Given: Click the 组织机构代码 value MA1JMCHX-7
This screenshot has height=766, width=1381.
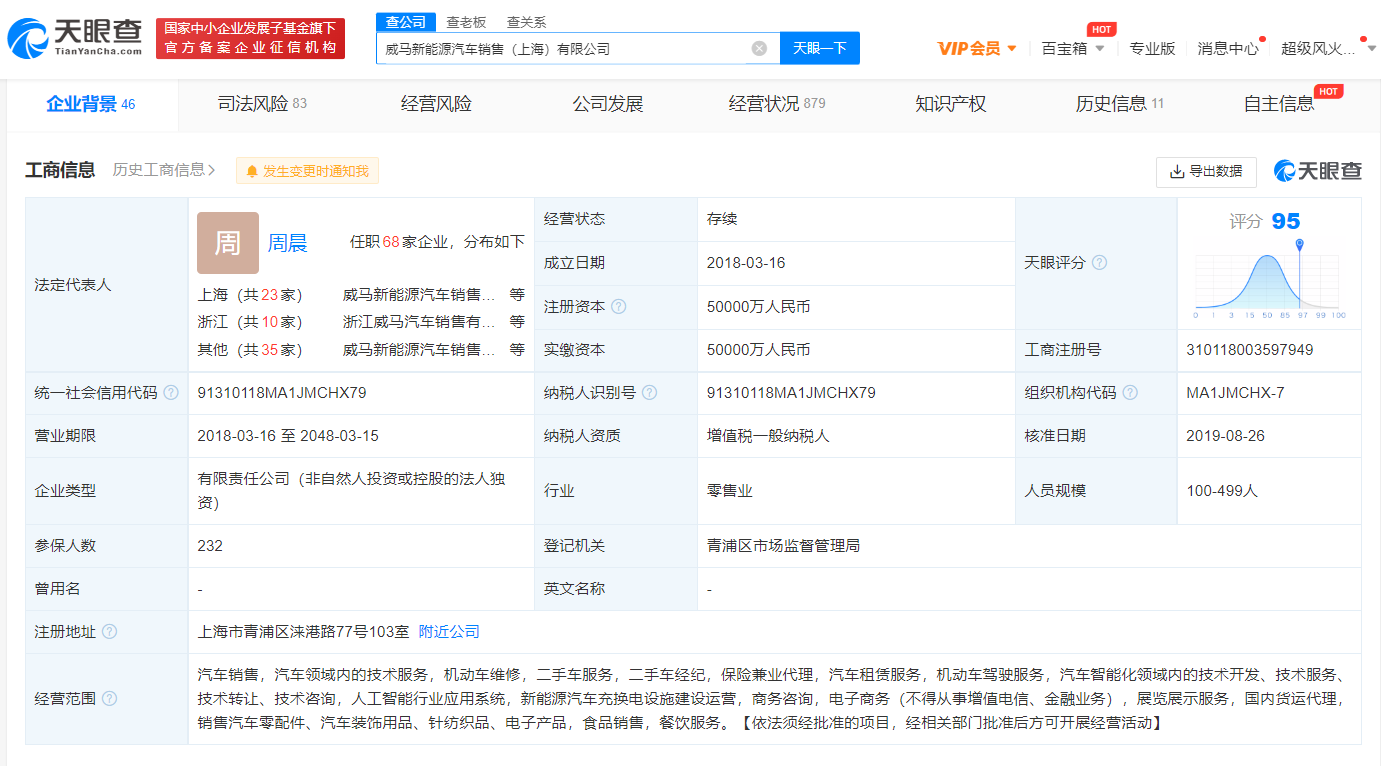Looking at the screenshot, I should 1235,393.
